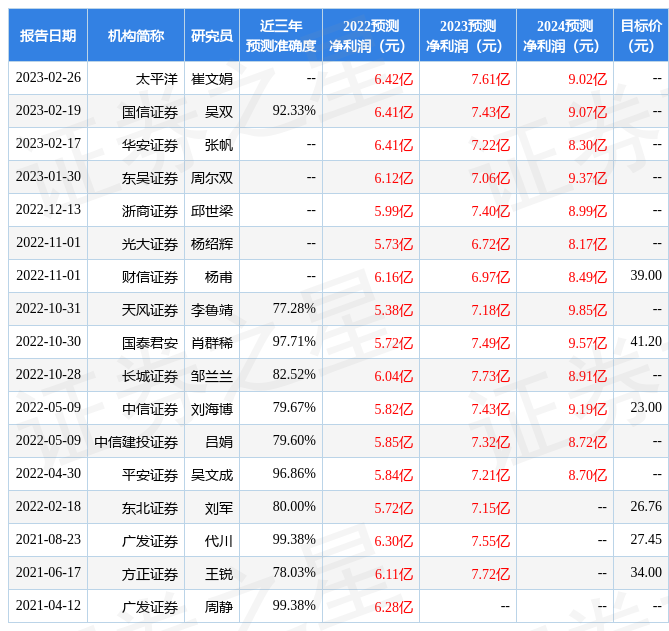Click the date 2023-01-30

[x=48, y=176]
